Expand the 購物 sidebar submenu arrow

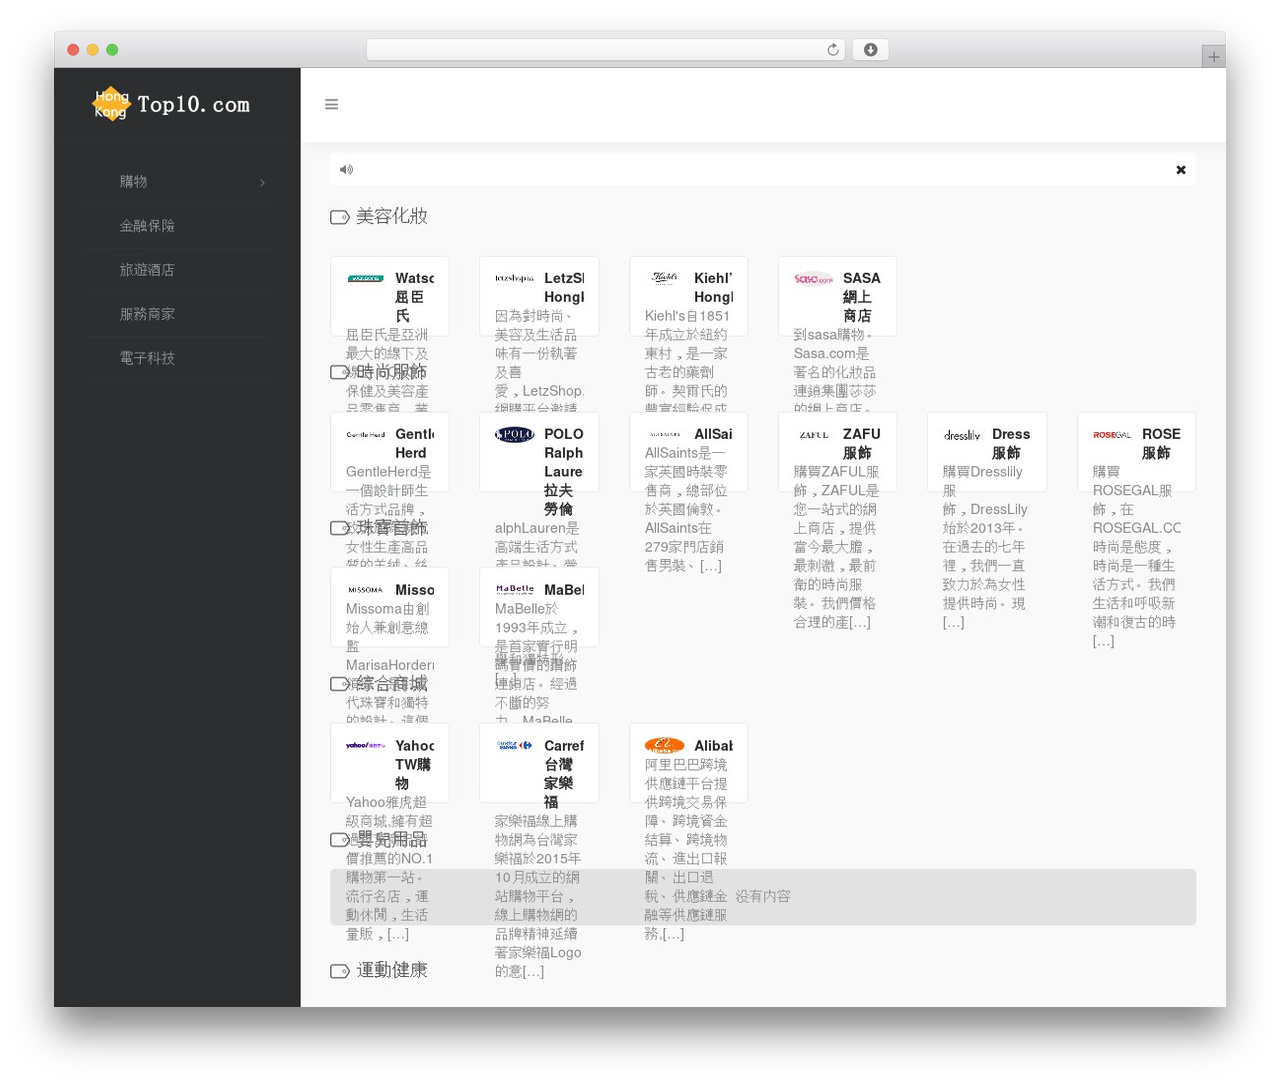coord(262,183)
